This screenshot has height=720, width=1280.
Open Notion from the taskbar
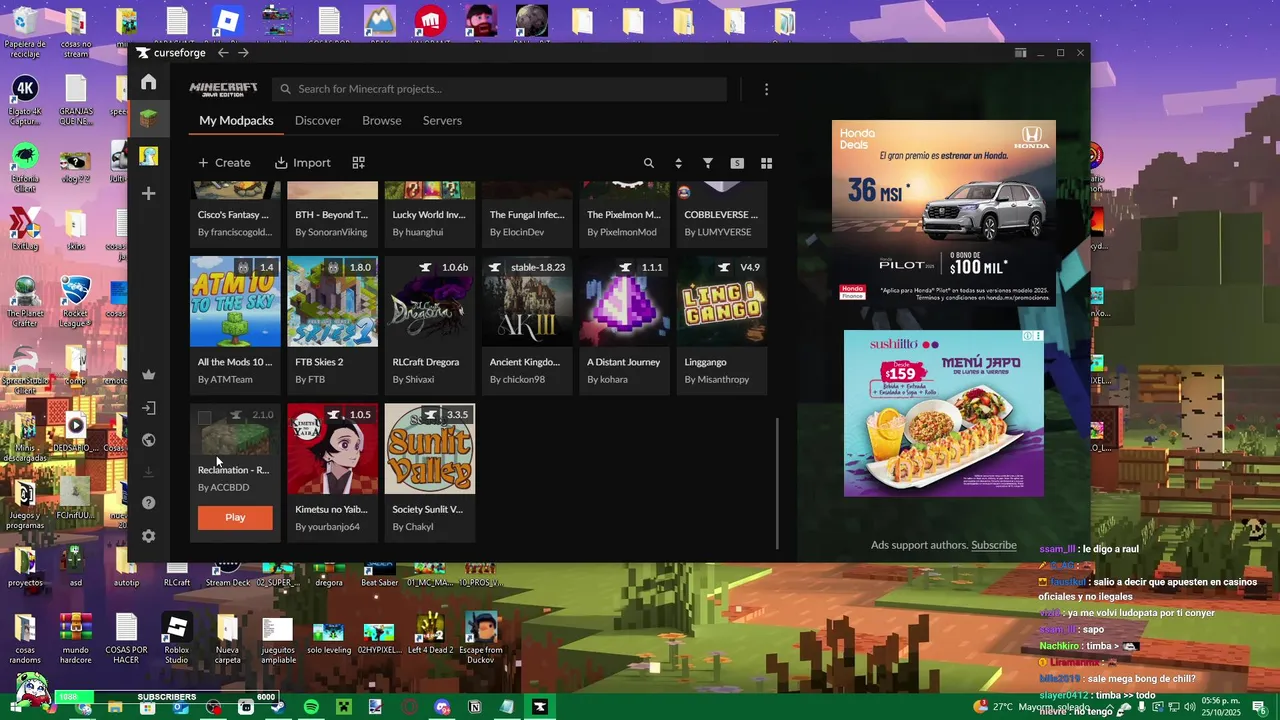pyautogui.click(x=474, y=707)
